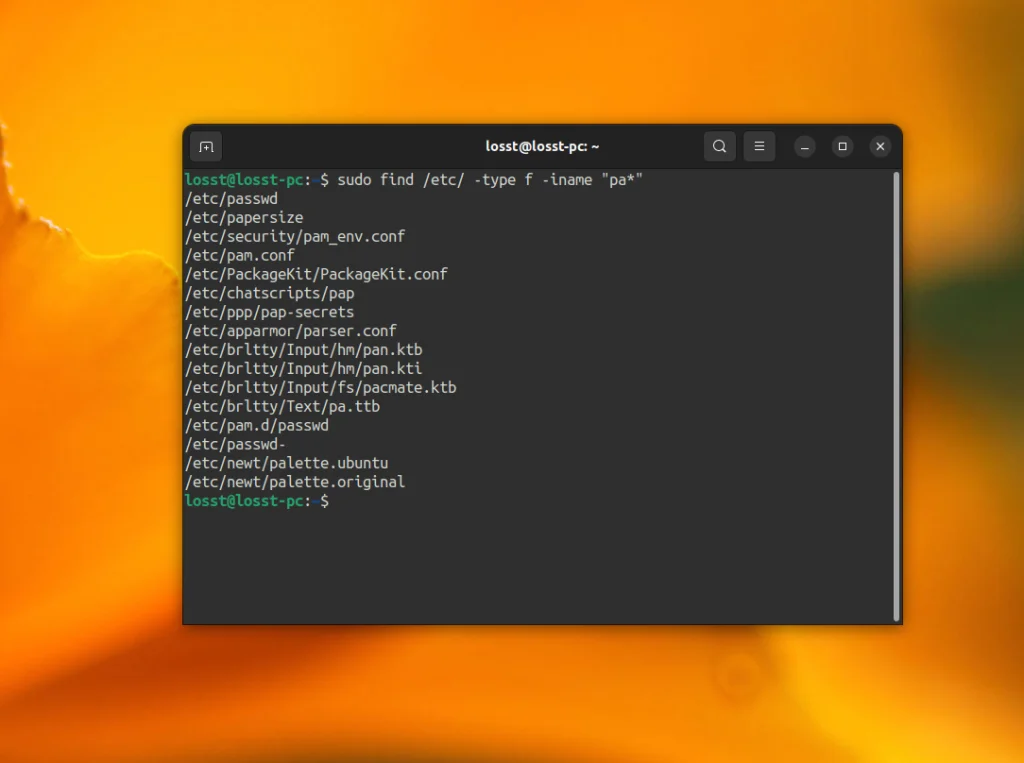Click the sudo find command line

[414, 180]
